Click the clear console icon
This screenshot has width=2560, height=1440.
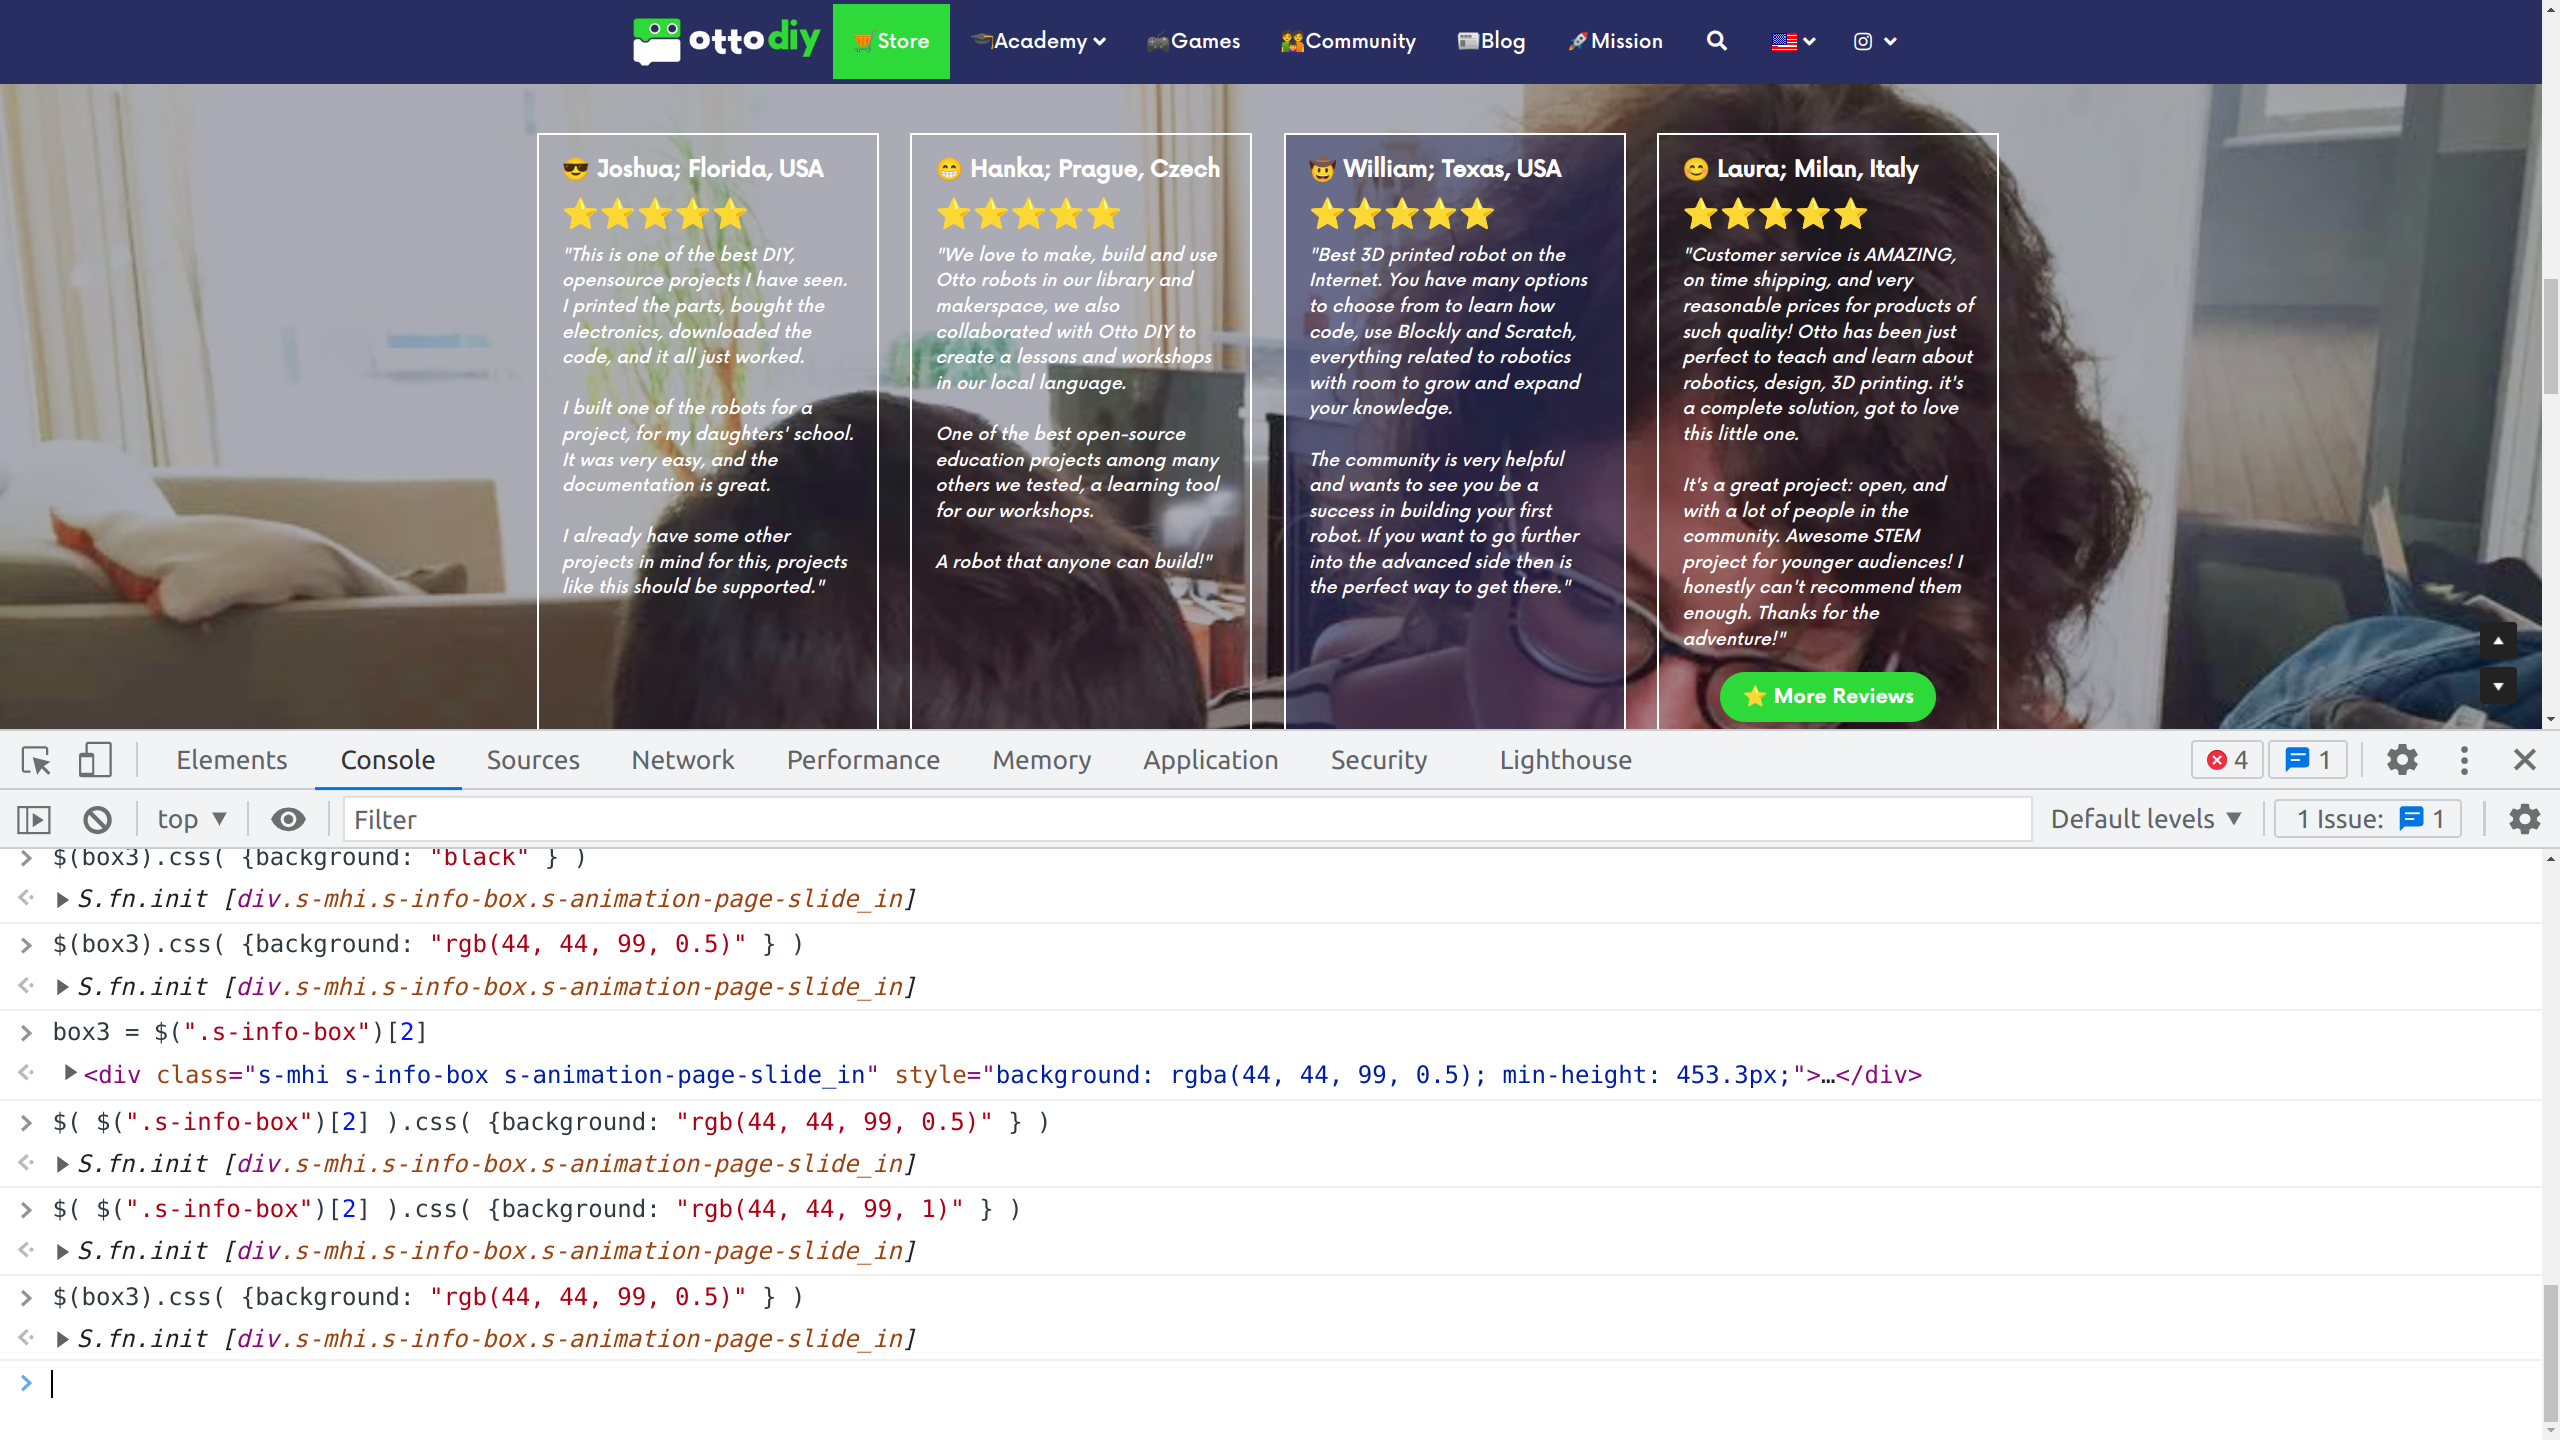tap(97, 820)
